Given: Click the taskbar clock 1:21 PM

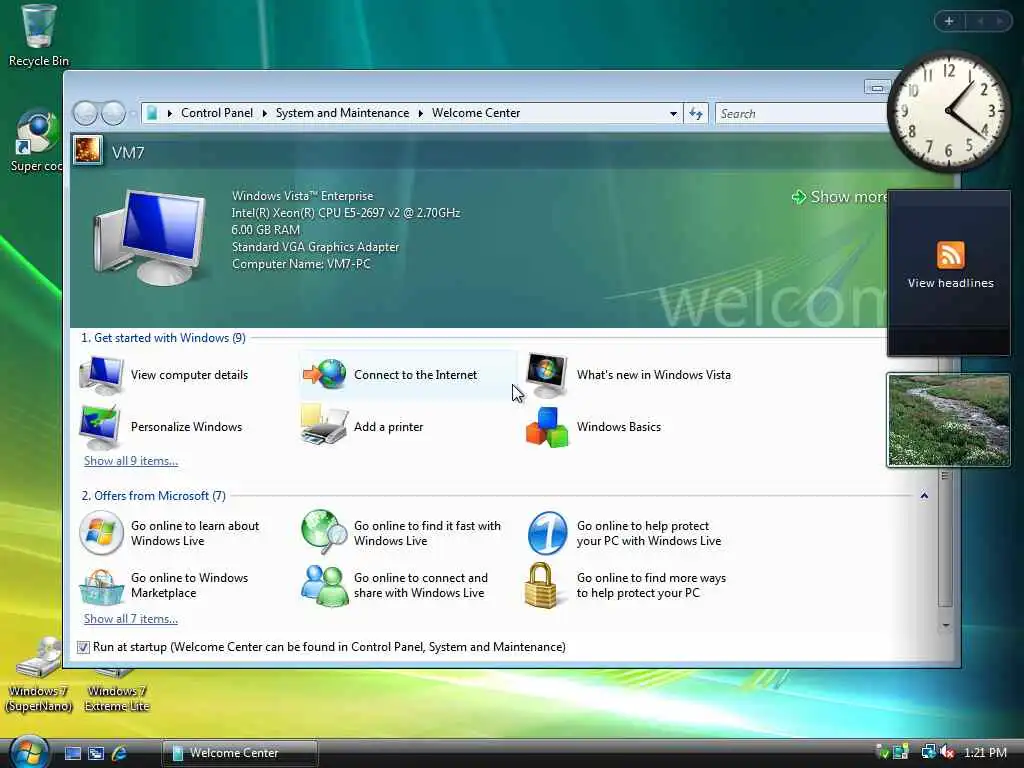Looking at the screenshot, I should (x=985, y=752).
